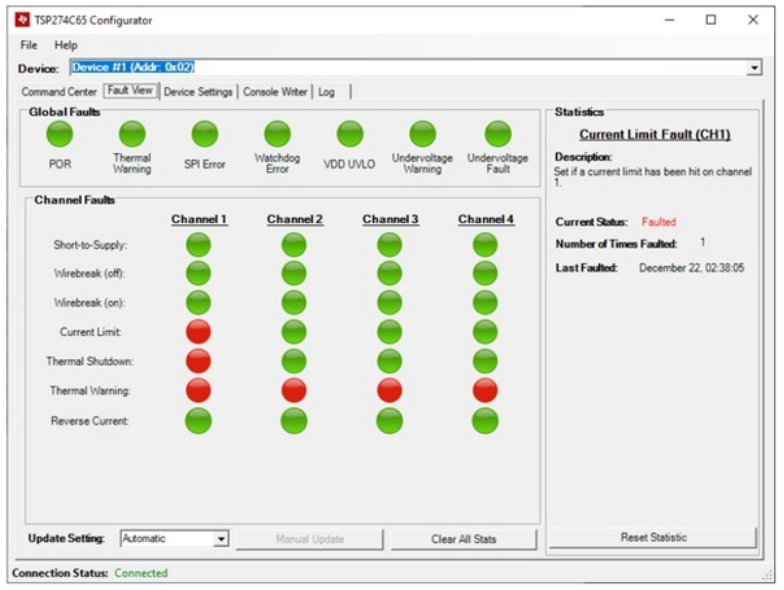Image resolution: width=784 pixels, height=590 pixels.
Task: Open the File menu
Action: (x=28, y=45)
